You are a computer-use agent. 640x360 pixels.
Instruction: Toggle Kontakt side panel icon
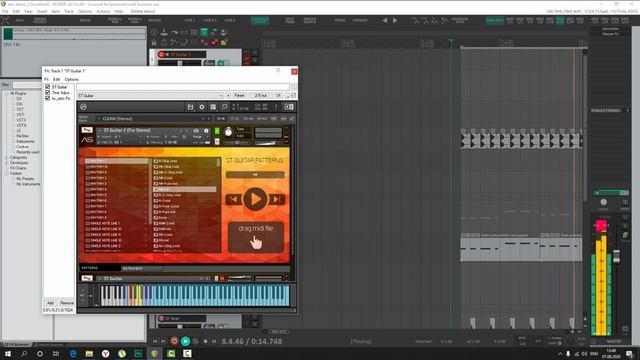[289, 107]
